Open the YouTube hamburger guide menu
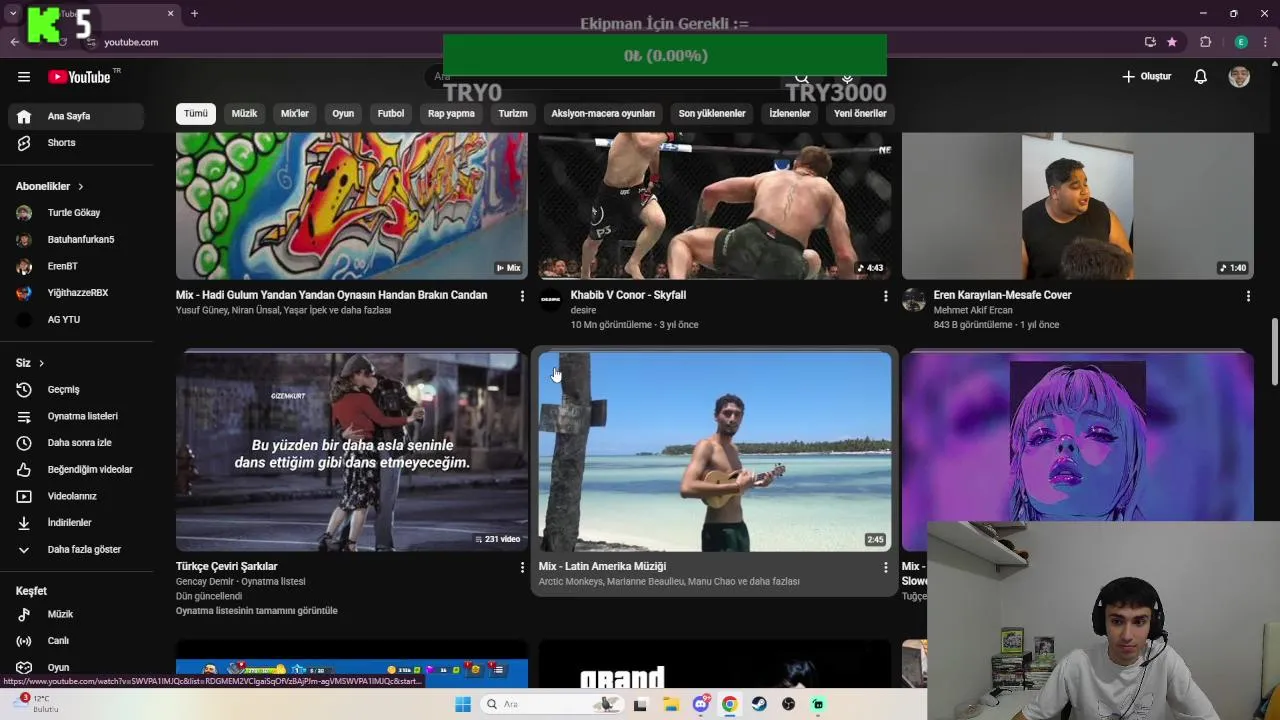 point(24,77)
